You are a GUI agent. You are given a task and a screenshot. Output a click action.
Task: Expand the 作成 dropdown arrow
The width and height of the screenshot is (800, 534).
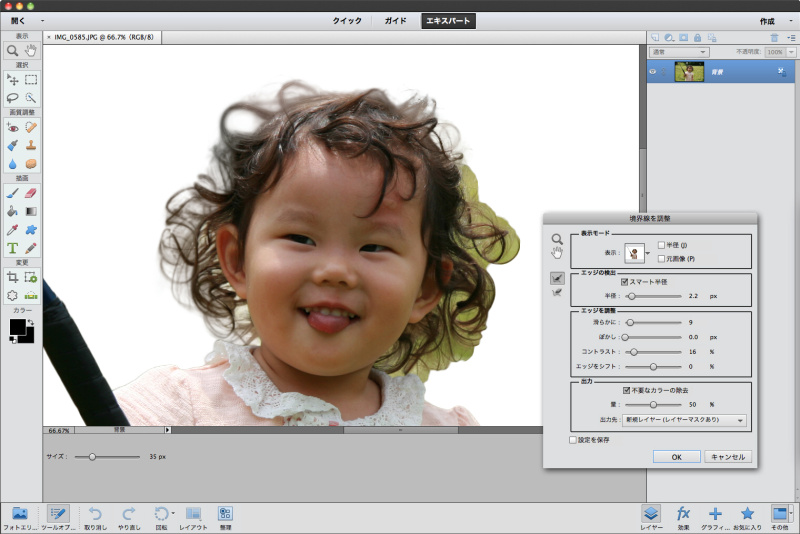click(x=791, y=21)
